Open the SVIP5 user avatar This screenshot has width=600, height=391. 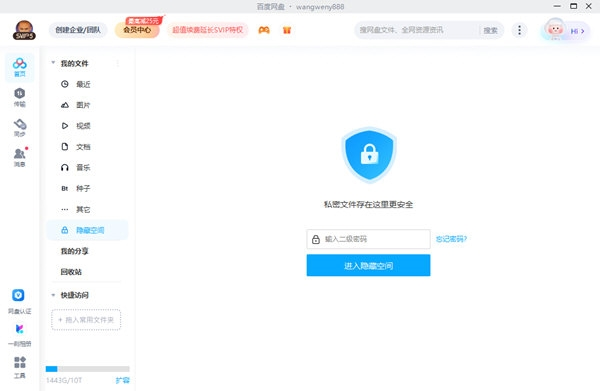point(24,30)
